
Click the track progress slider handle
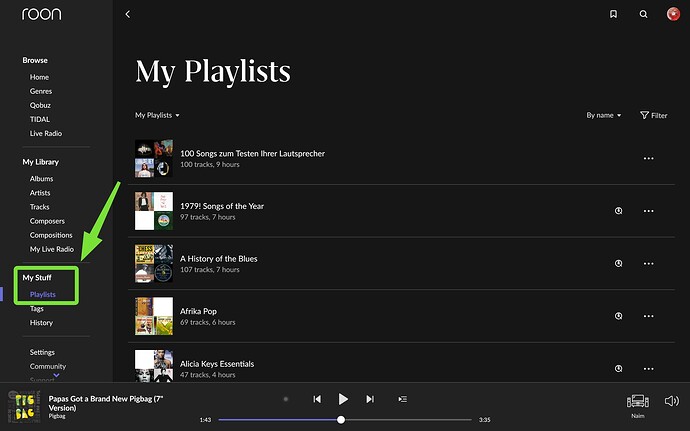[341, 420]
